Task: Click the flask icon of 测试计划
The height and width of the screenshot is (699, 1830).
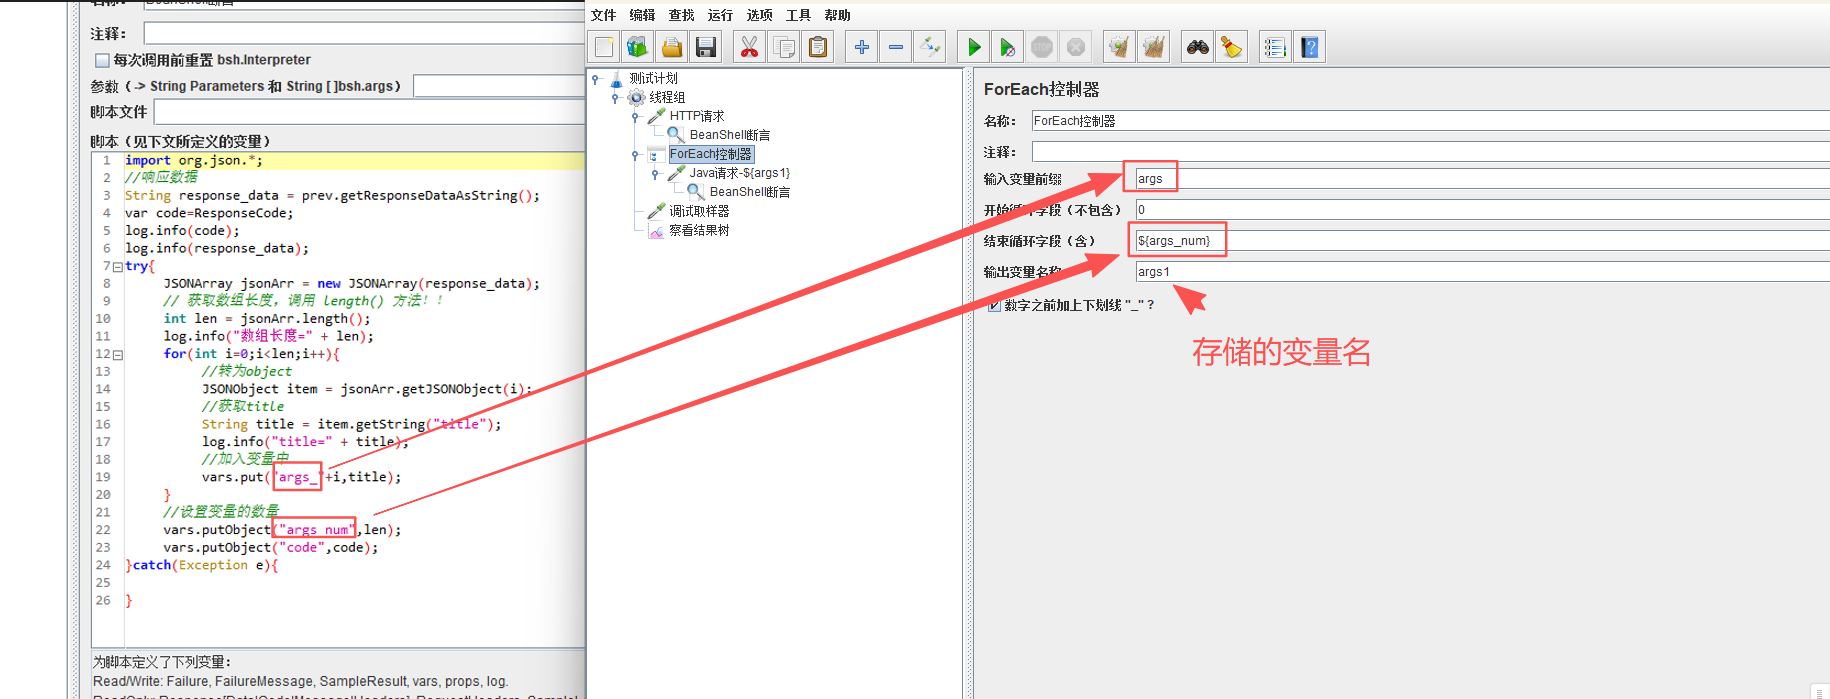Action: pos(616,78)
